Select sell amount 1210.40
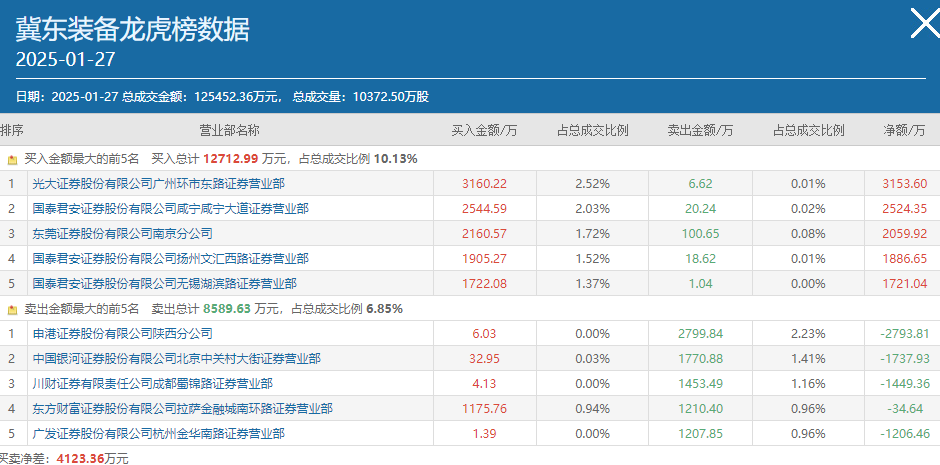This screenshot has height=465, width=940. click(700, 409)
